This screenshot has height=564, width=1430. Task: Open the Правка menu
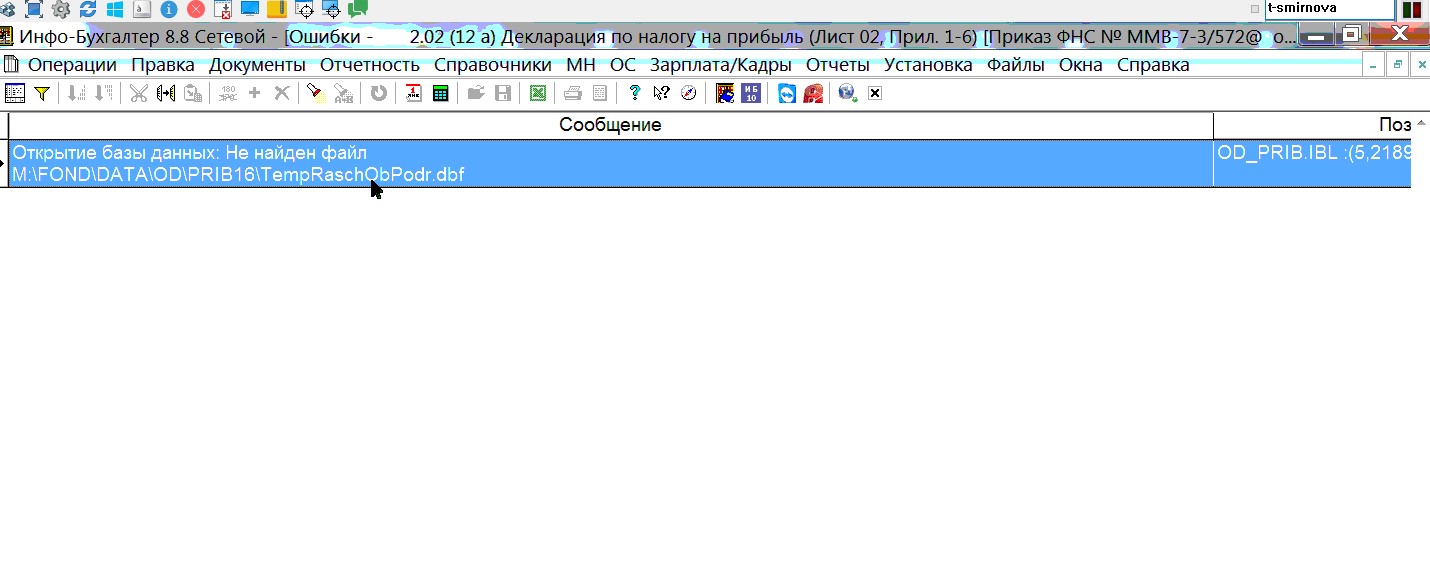[x=163, y=65]
